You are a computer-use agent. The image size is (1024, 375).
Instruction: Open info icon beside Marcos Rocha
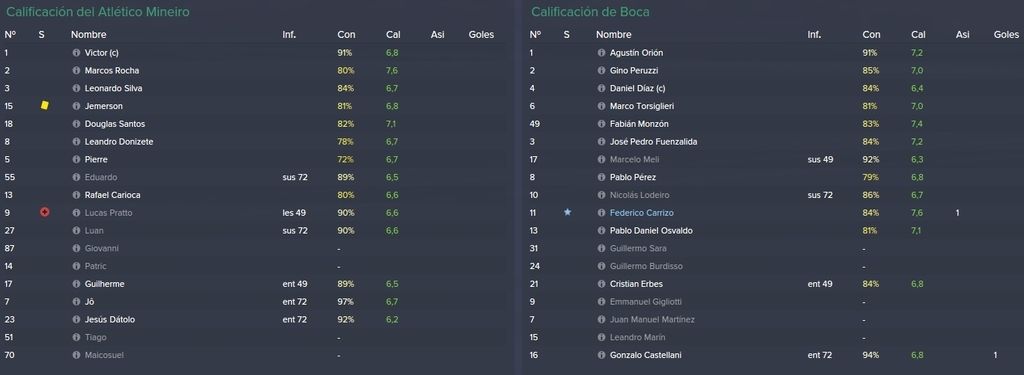click(x=76, y=71)
